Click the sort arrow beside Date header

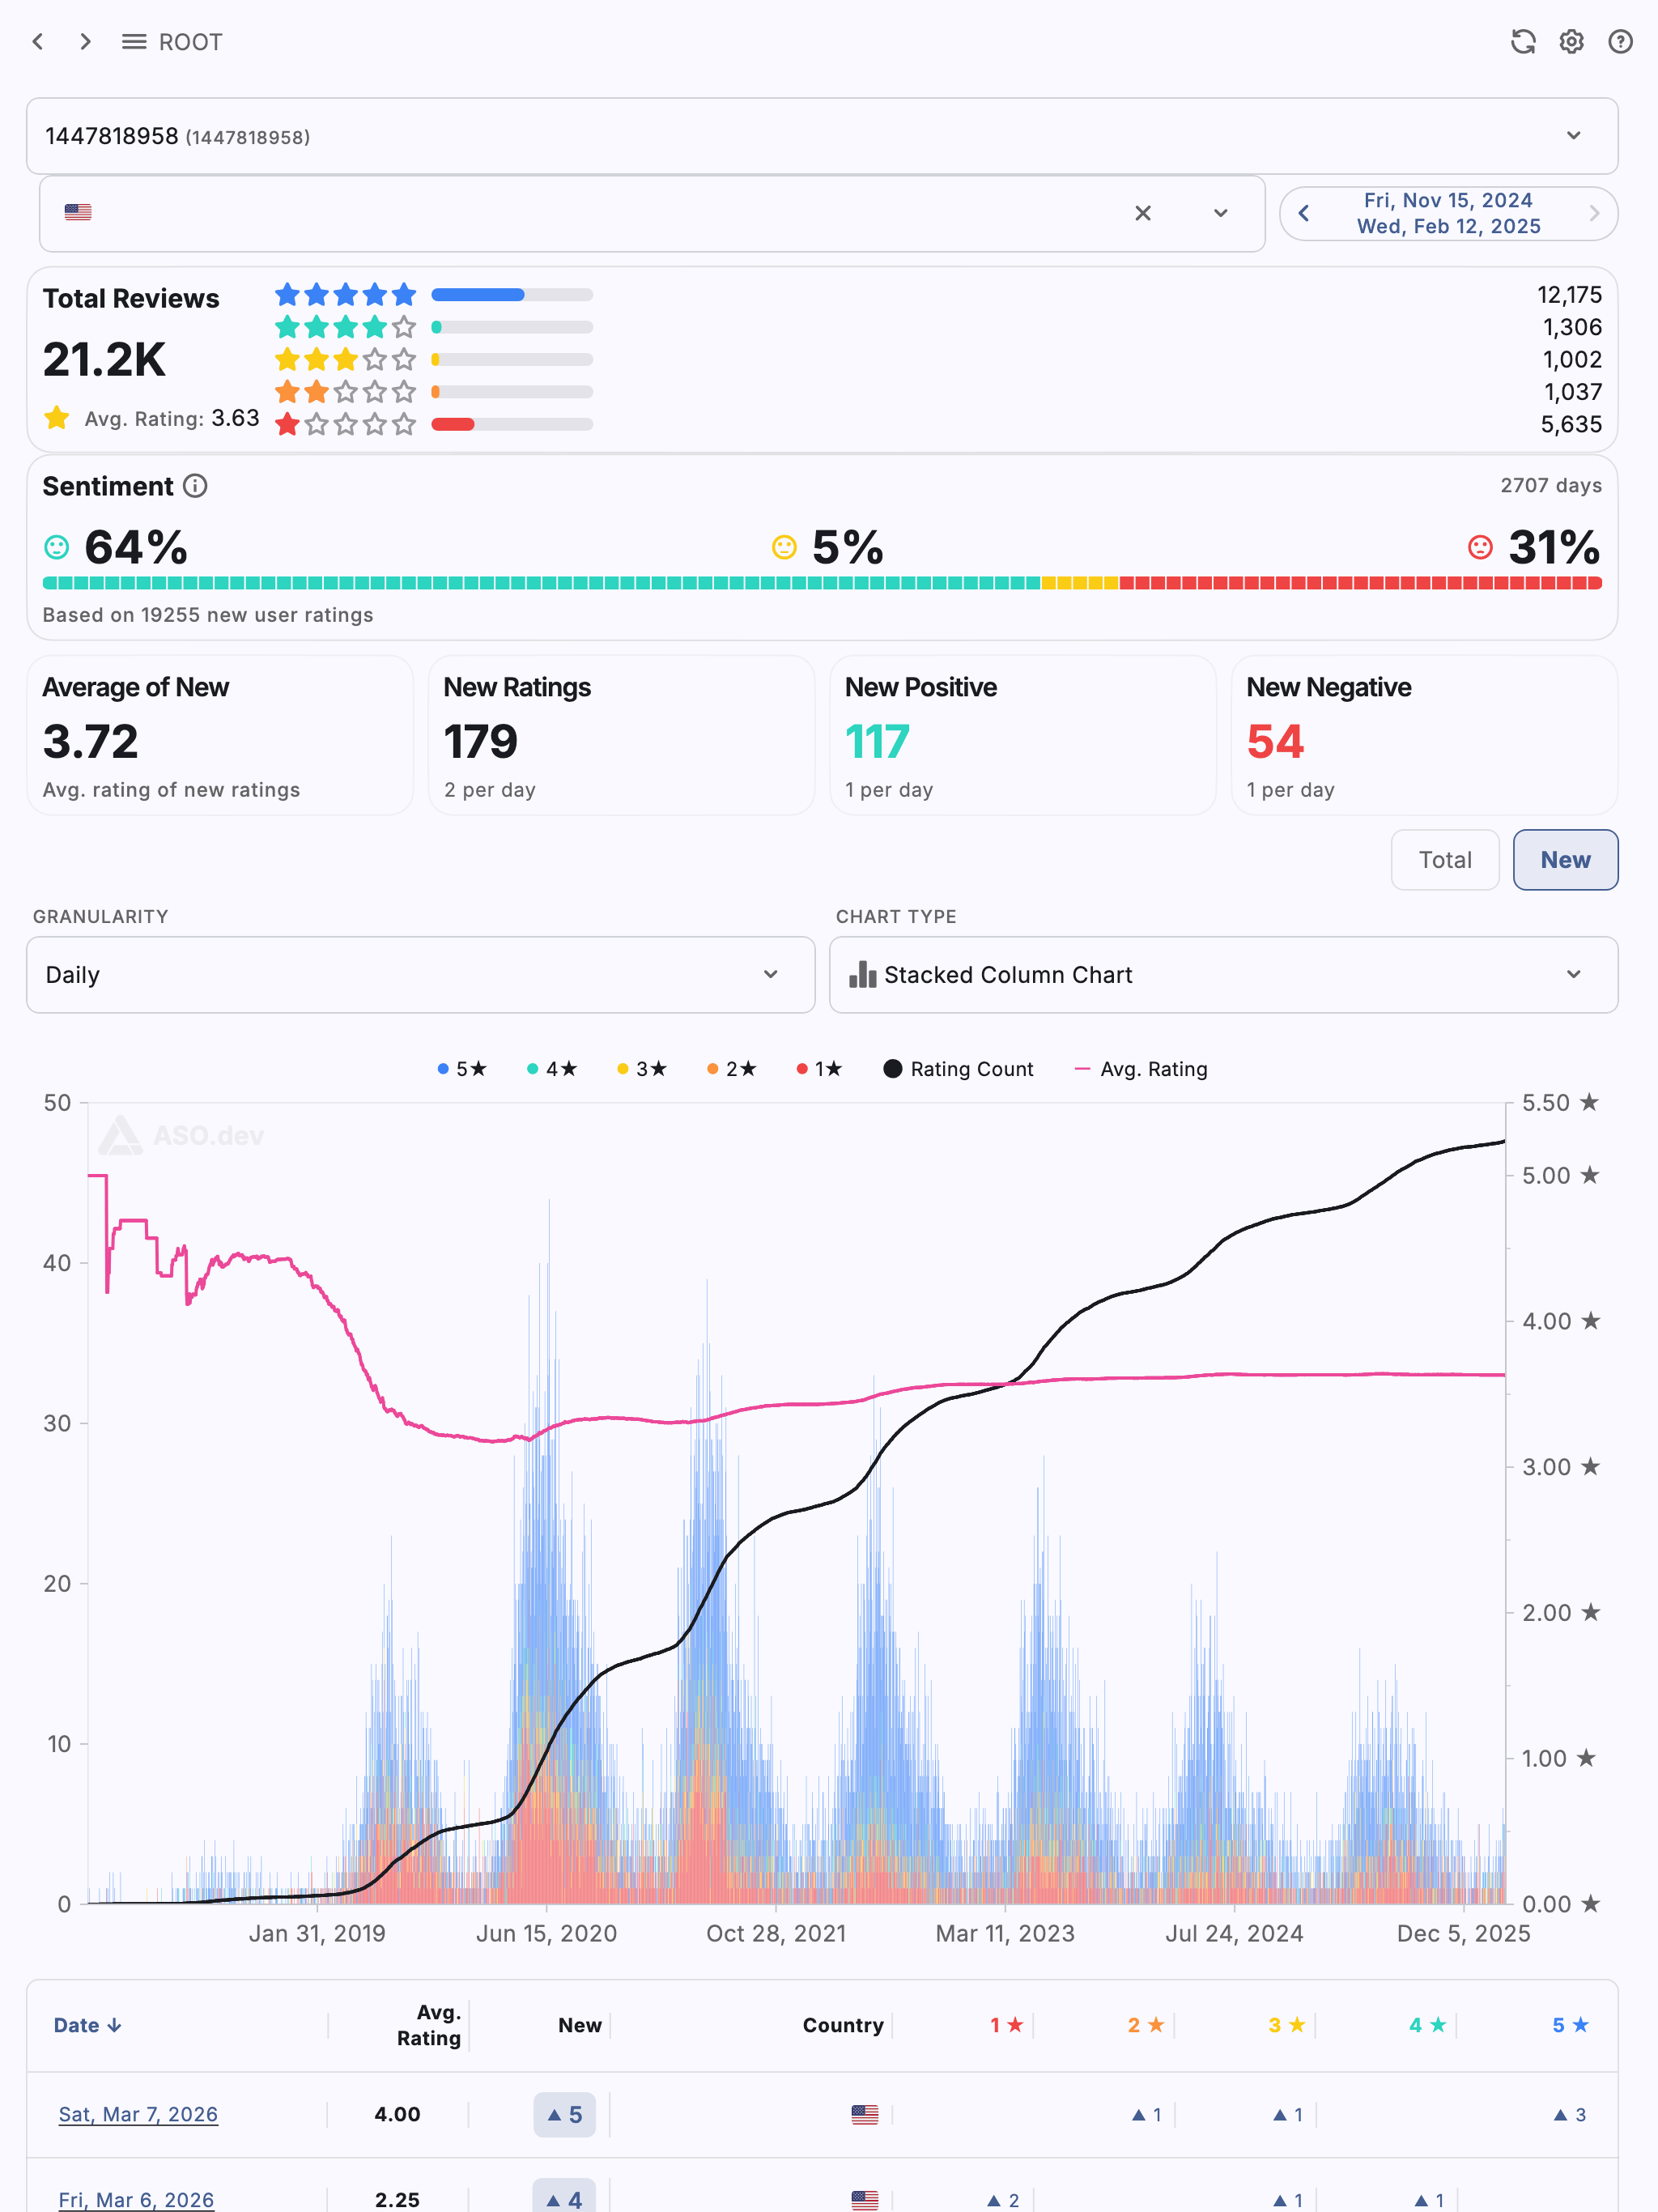114,2025
